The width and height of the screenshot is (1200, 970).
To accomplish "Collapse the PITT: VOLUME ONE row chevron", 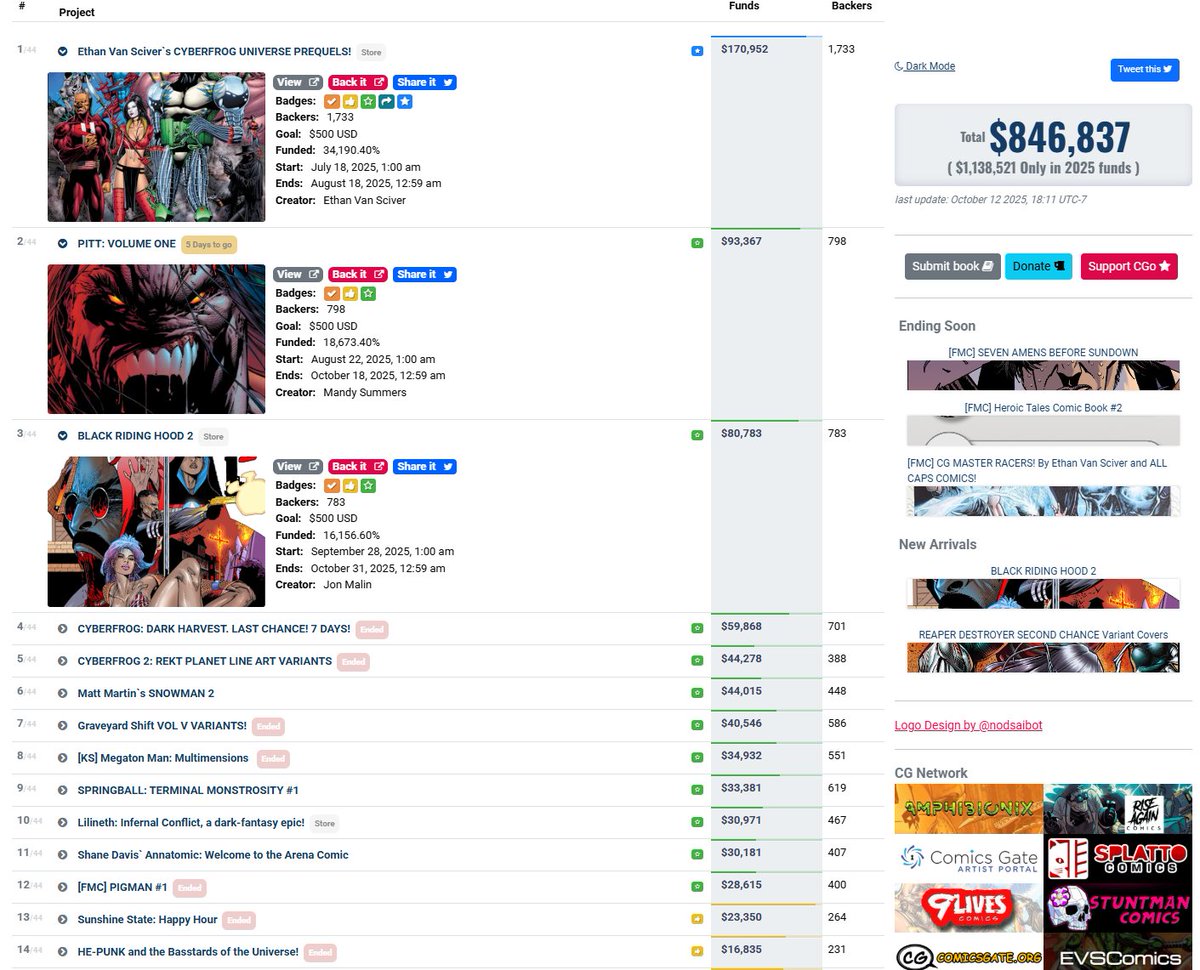I will (x=62, y=244).
